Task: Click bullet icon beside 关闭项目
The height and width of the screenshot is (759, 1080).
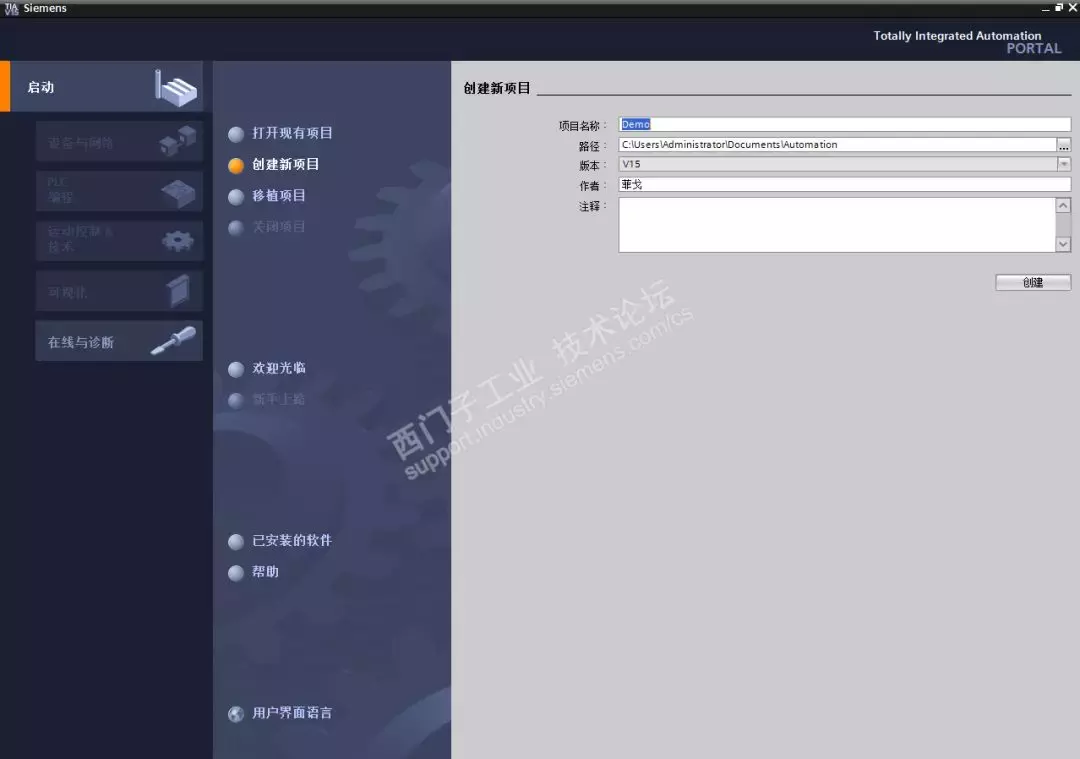Action: [x=236, y=228]
